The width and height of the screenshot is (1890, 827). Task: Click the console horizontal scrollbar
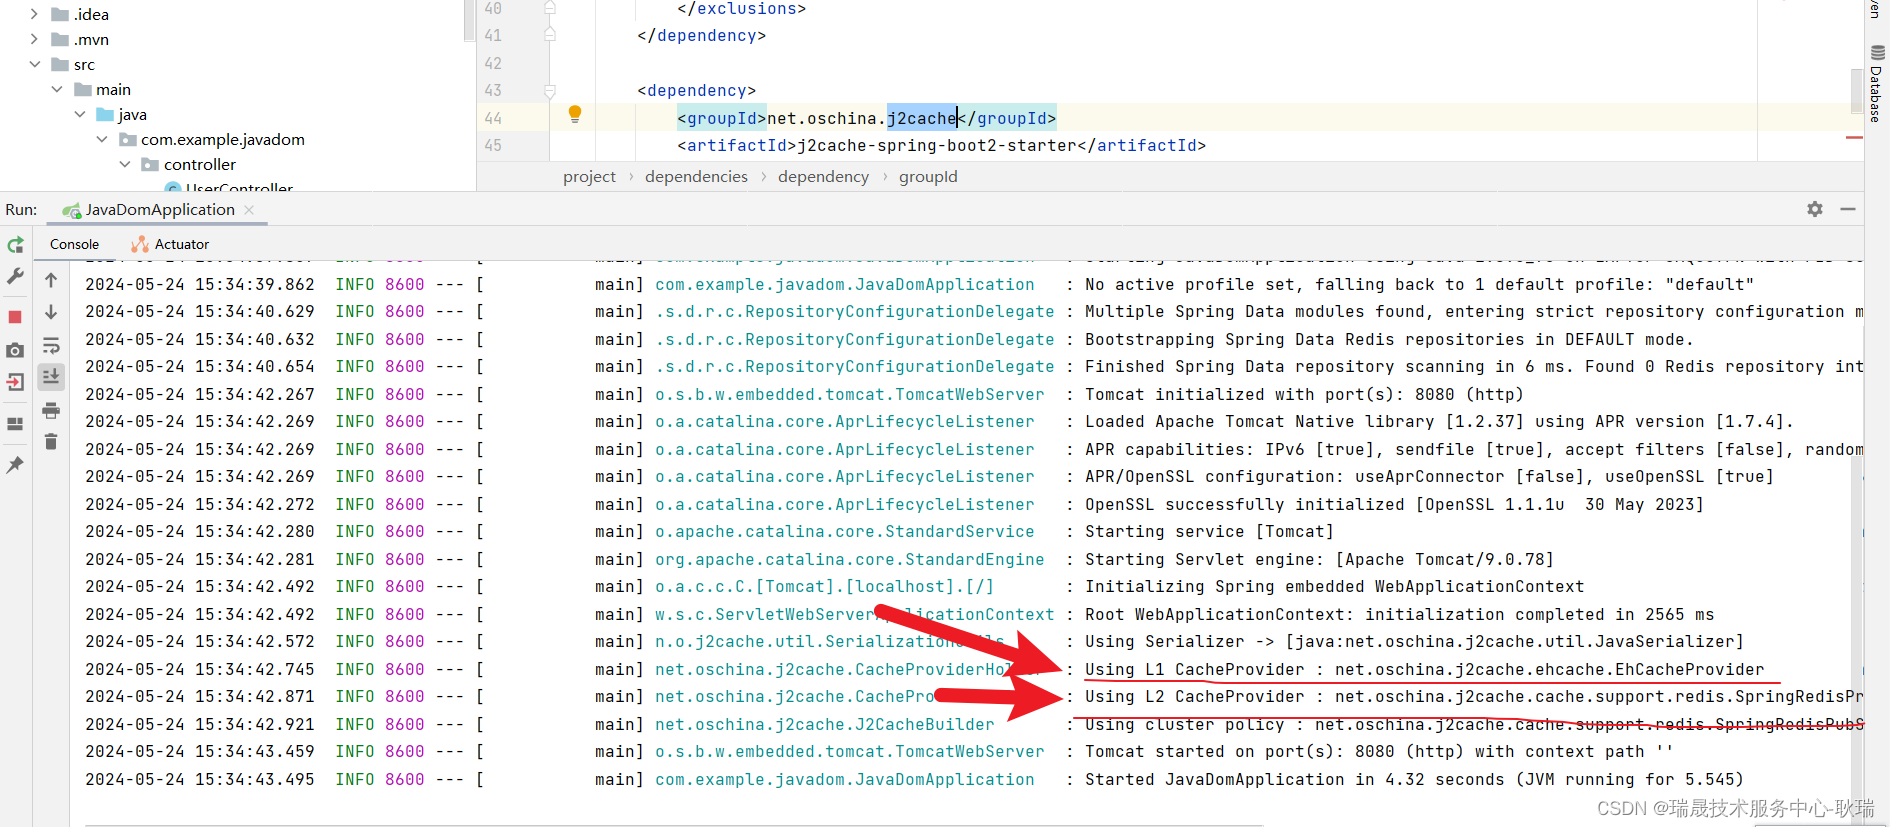pyautogui.click(x=675, y=824)
